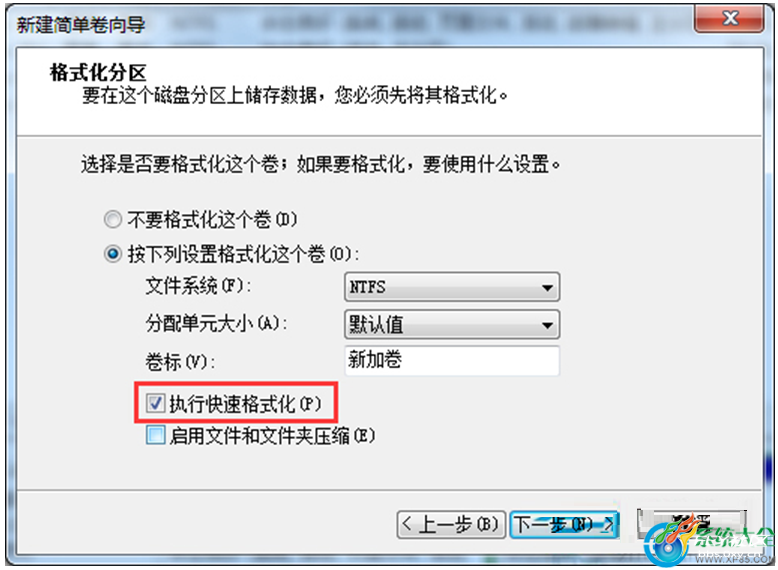
Task: Expand the arrow beside the NTFS value
Action: (x=547, y=288)
